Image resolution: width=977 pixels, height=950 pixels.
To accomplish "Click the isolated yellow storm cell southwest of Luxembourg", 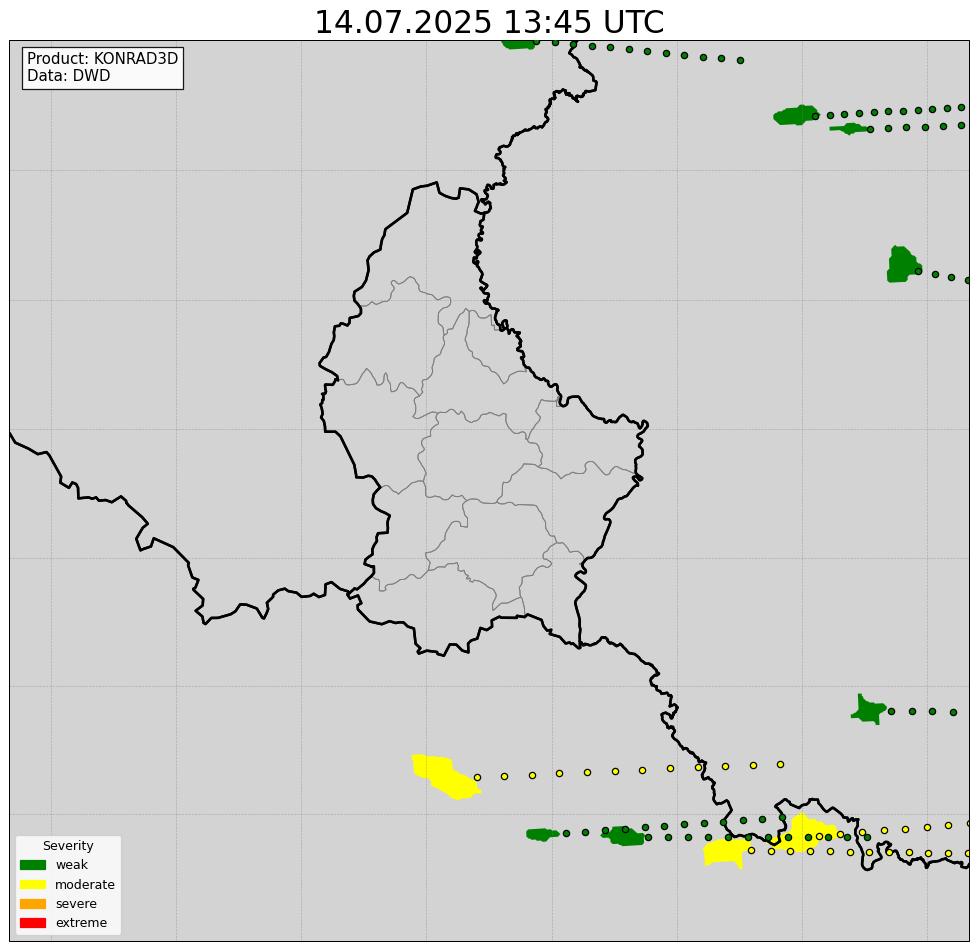I will pyautogui.click(x=445, y=776).
